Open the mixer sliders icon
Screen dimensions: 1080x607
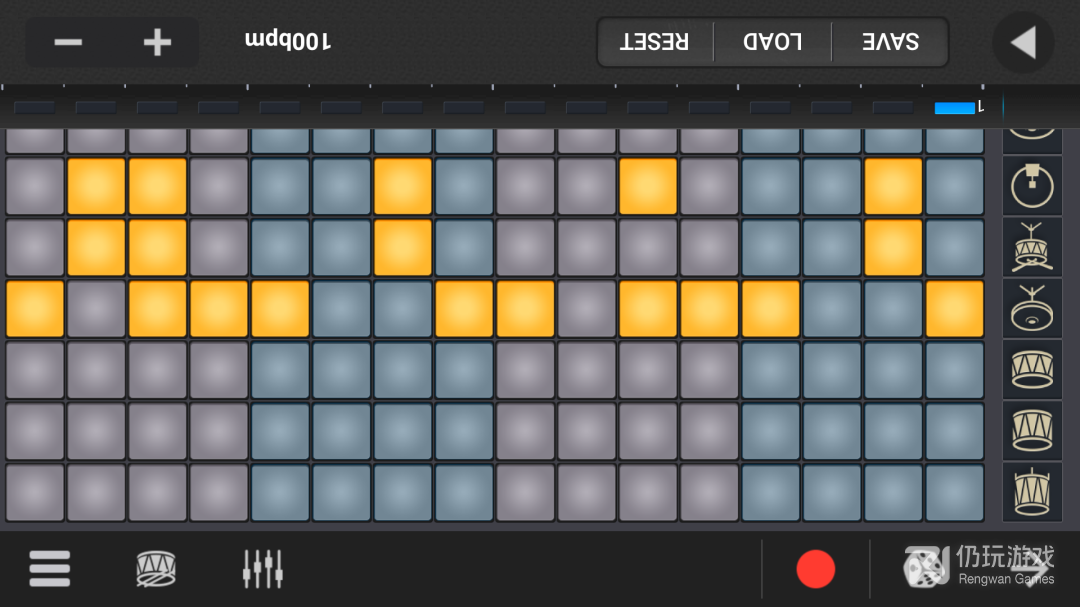(262, 569)
